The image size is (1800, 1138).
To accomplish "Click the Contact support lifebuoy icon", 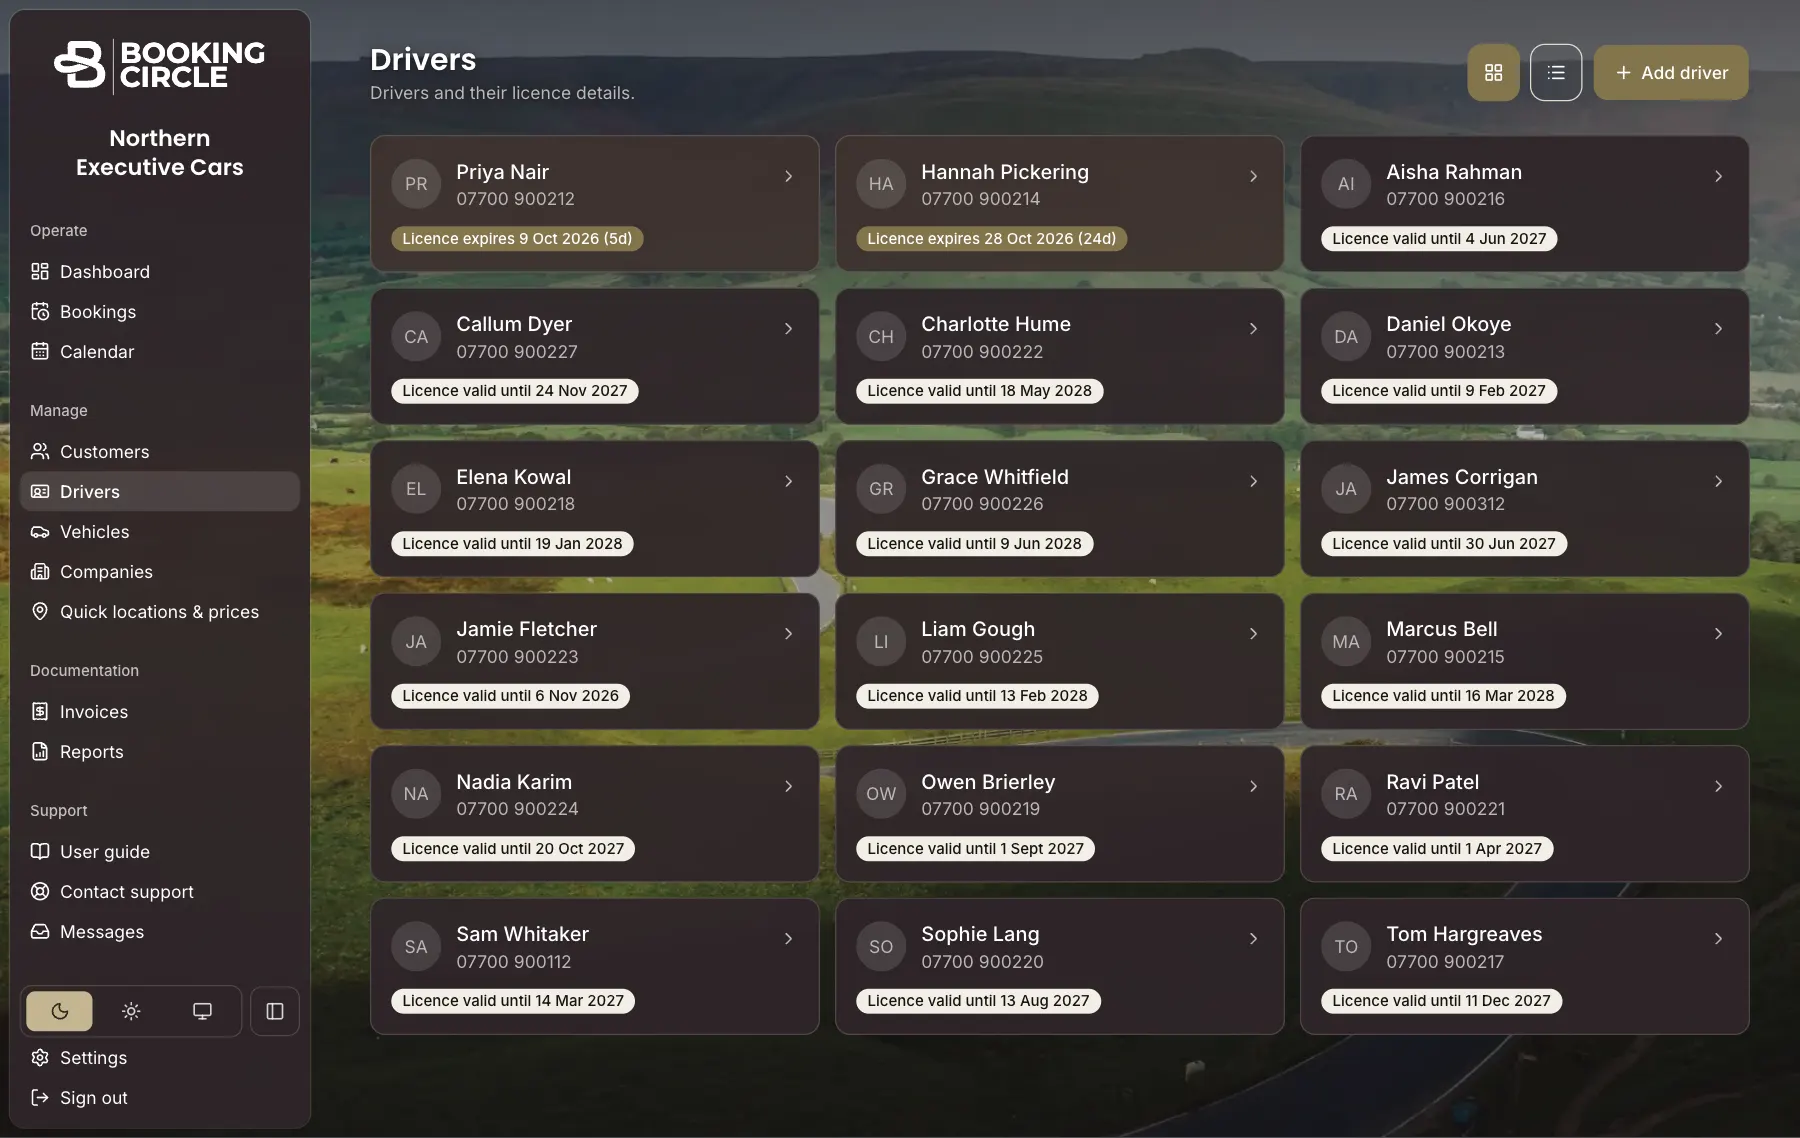I will (40, 891).
